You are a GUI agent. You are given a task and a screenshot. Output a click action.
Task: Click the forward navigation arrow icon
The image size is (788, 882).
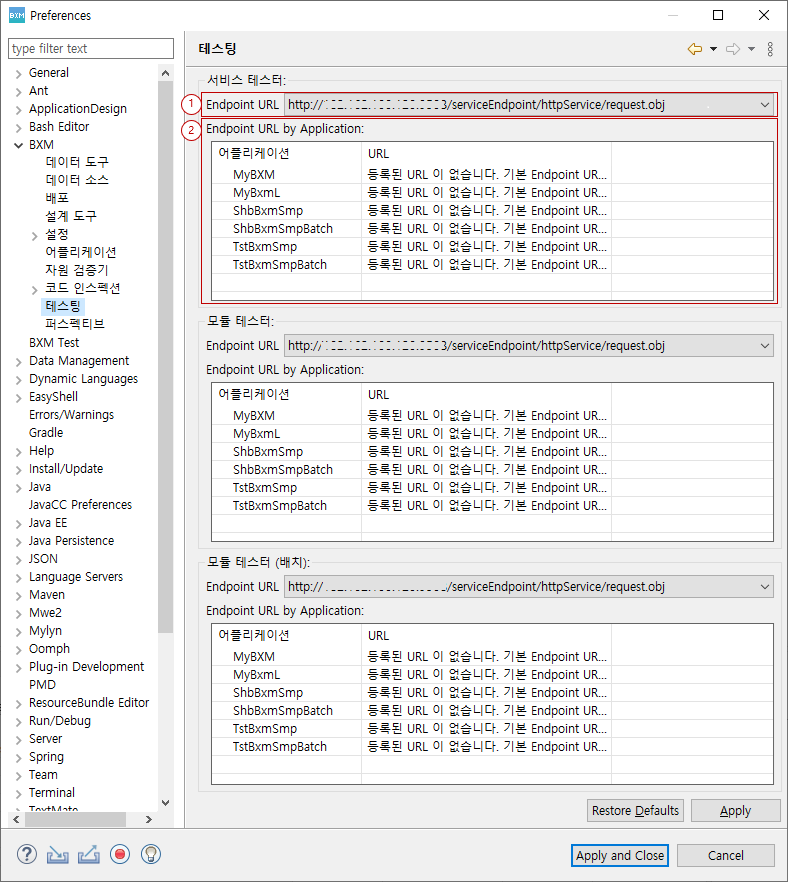click(x=732, y=49)
